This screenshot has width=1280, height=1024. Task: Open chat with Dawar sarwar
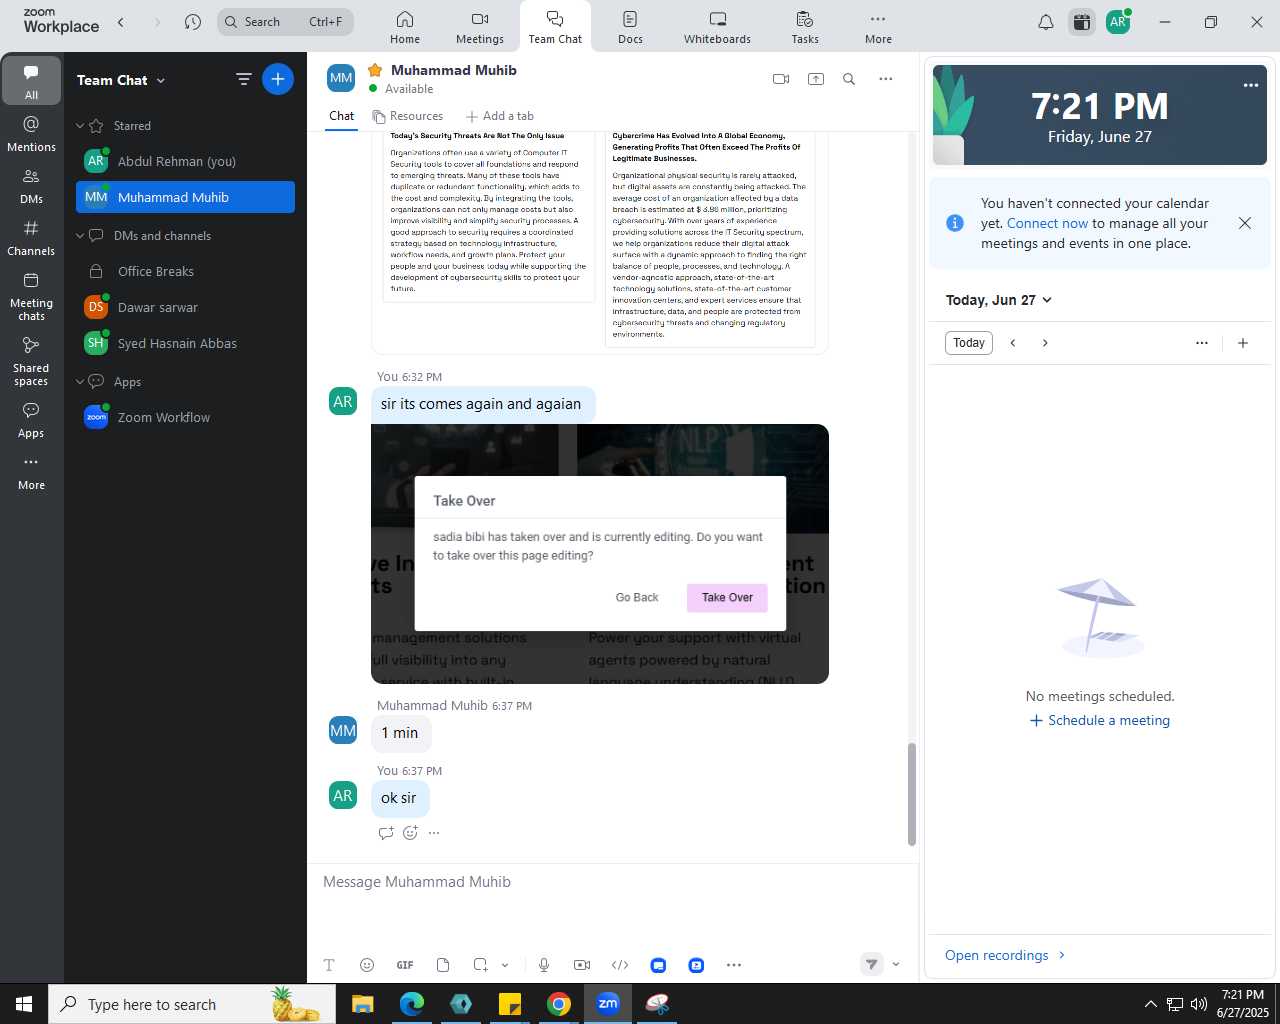click(x=185, y=307)
